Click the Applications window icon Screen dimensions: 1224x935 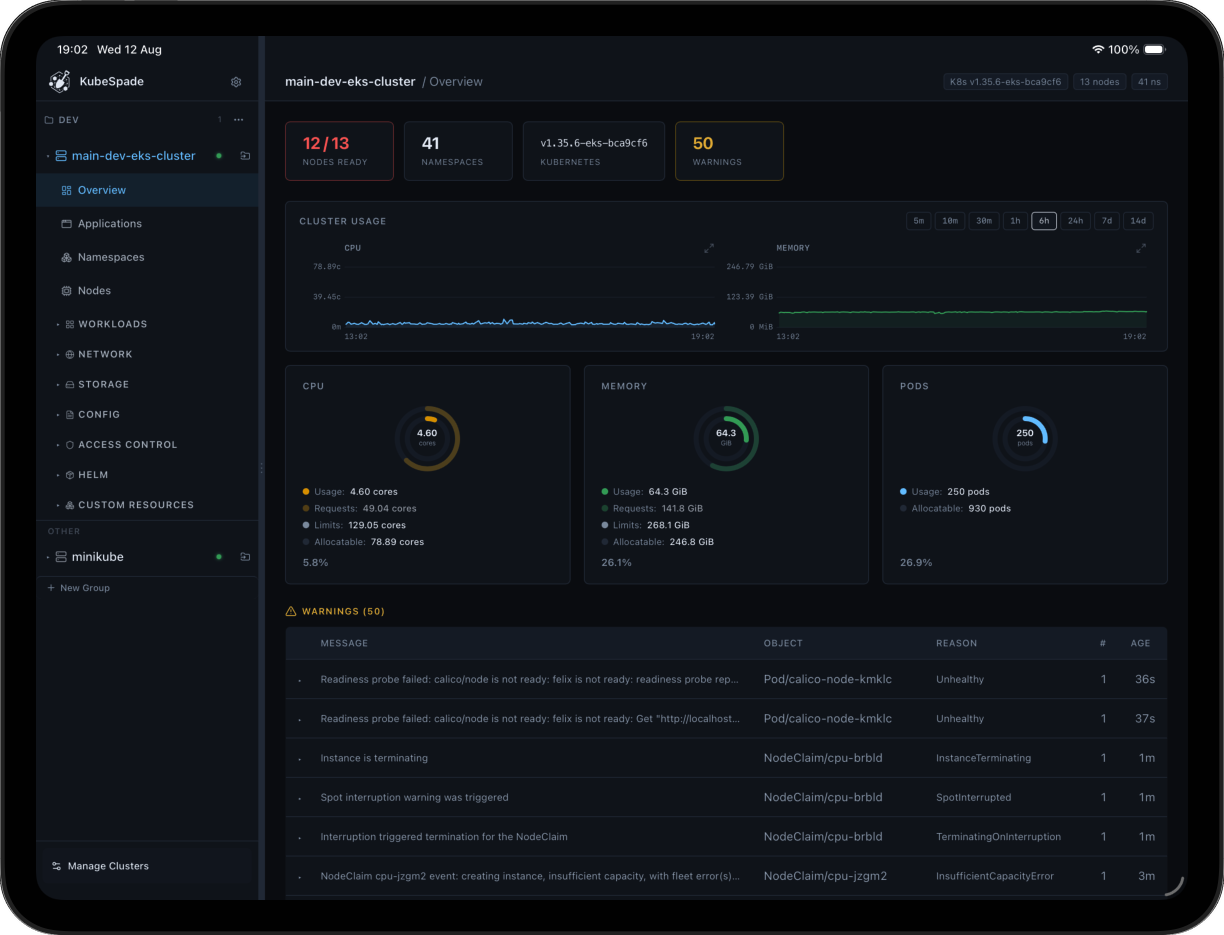tap(67, 224)
